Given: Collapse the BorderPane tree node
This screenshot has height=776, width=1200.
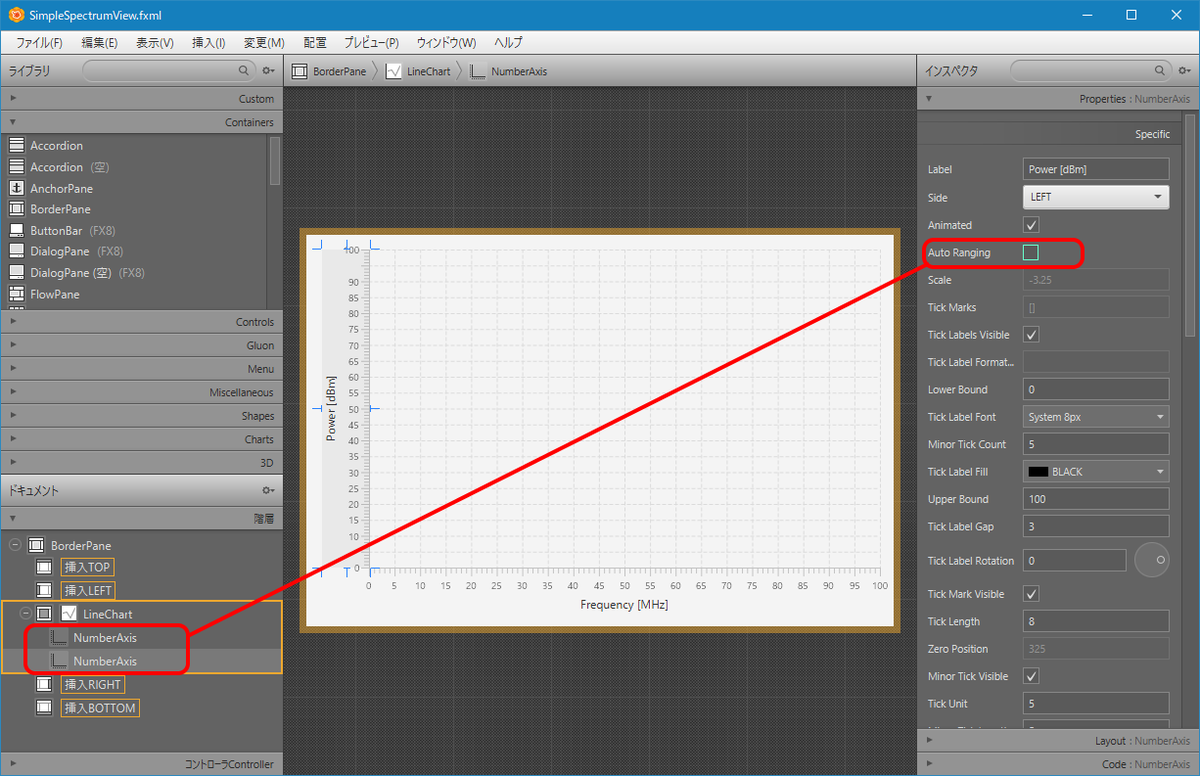Looking at the screenshot, I should tap(14, 546).
